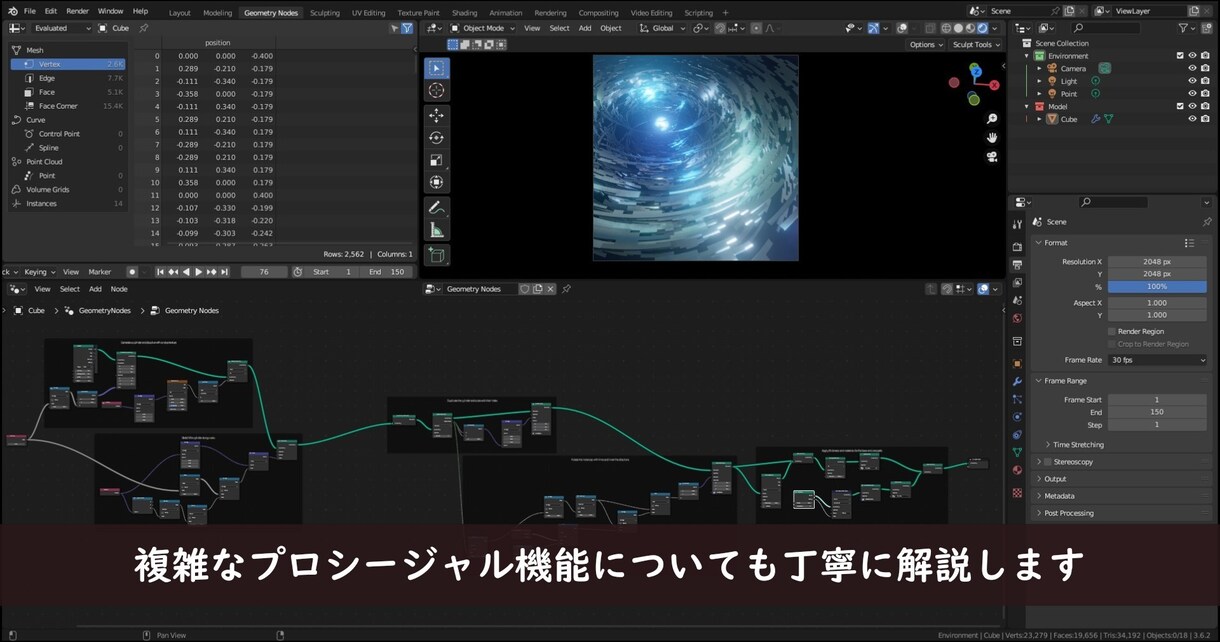Viewport: 1220px width, 642px height.
Task: Open the Sculpt Tools dropdown
Action: [x=975, y=45]
